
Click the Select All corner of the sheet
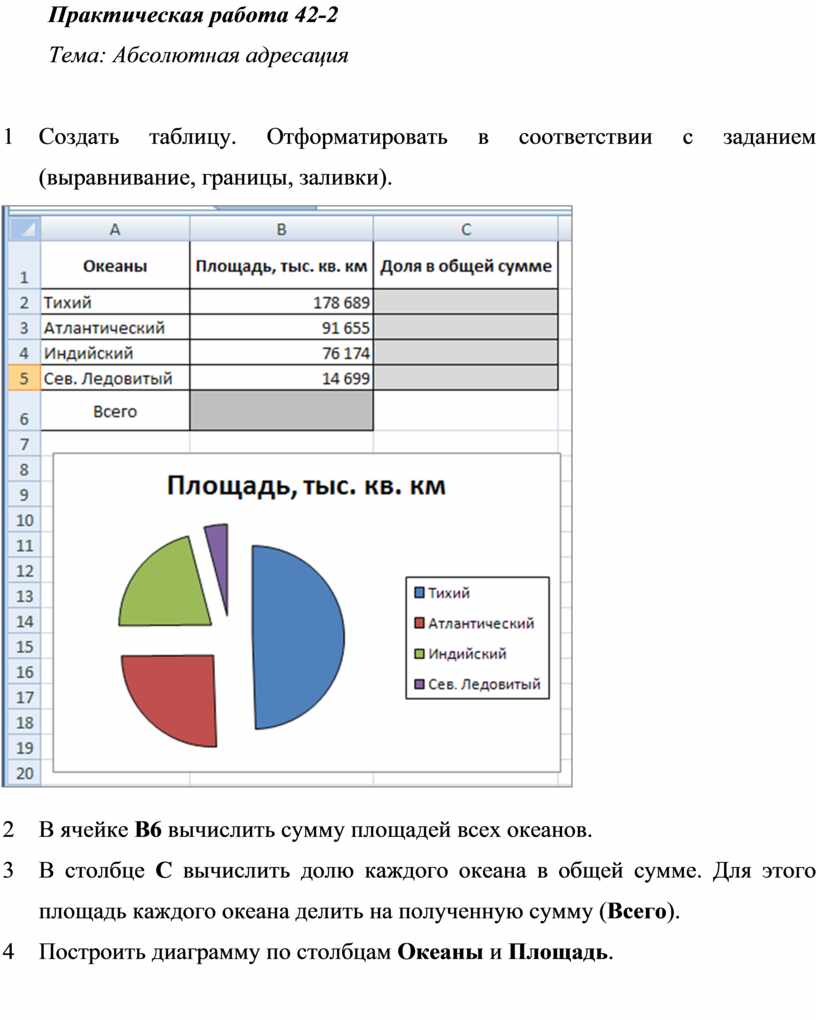[x=23, y=228]
